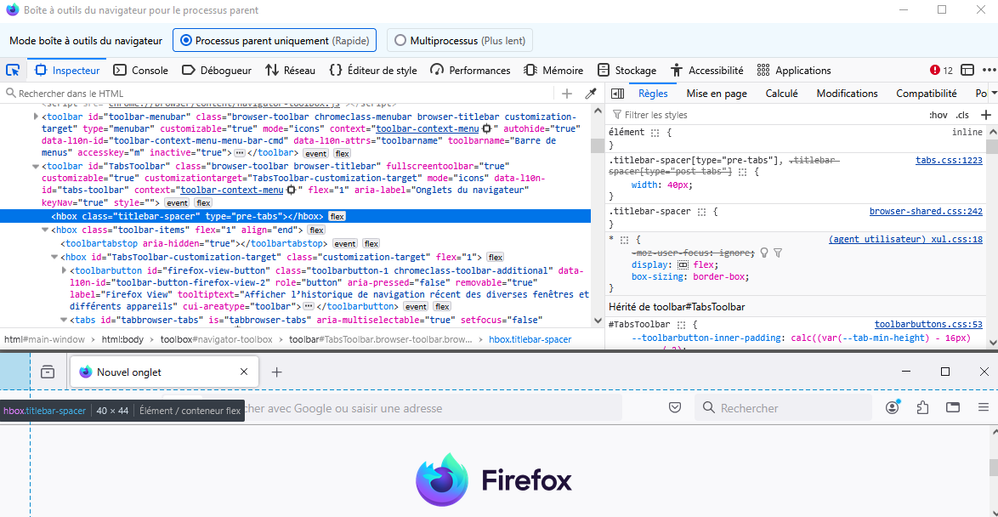The image size is (998, 517).
Task: Filter rules by -moz-user-focus property
Action: (x=778, y=253)
